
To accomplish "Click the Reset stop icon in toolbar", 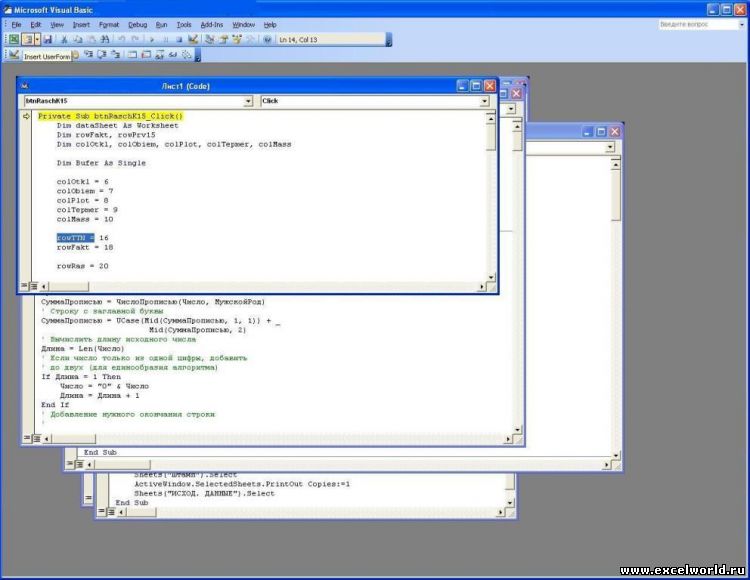I will [x=179, y=39].
